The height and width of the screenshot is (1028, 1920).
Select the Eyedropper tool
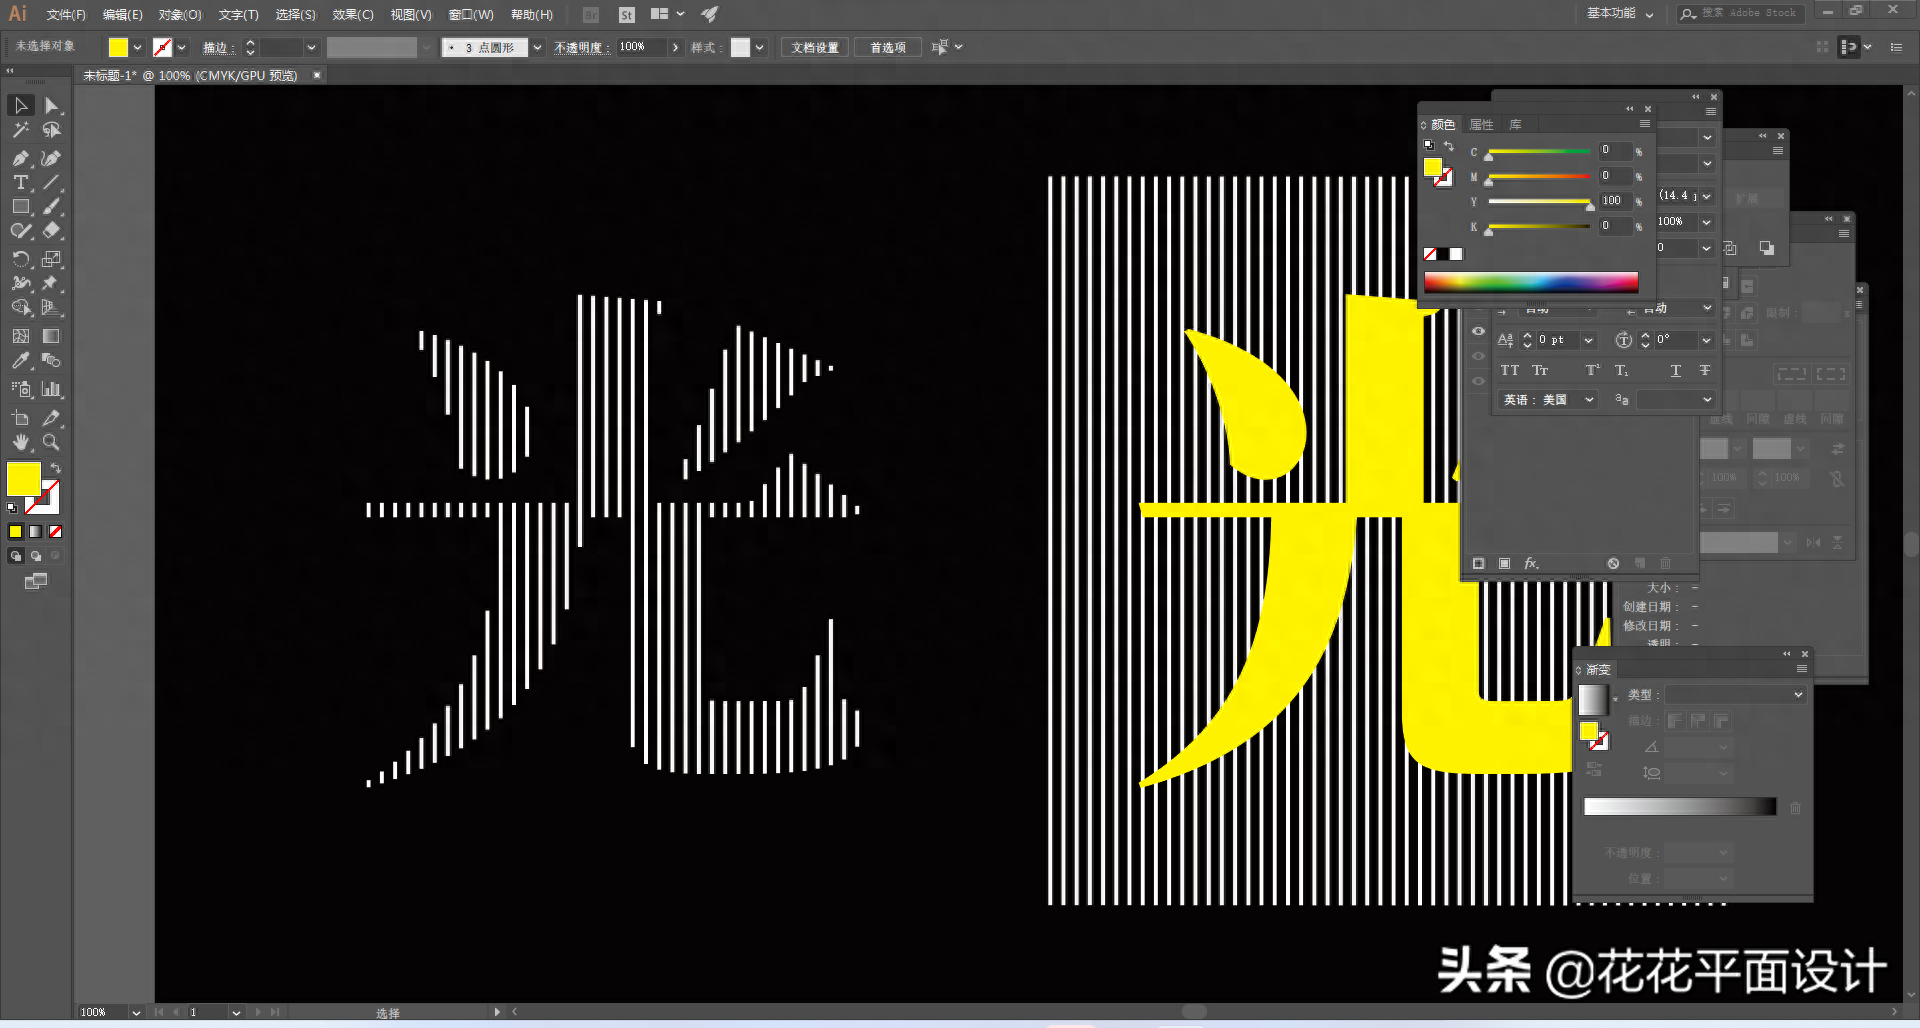tap(20, 361)
